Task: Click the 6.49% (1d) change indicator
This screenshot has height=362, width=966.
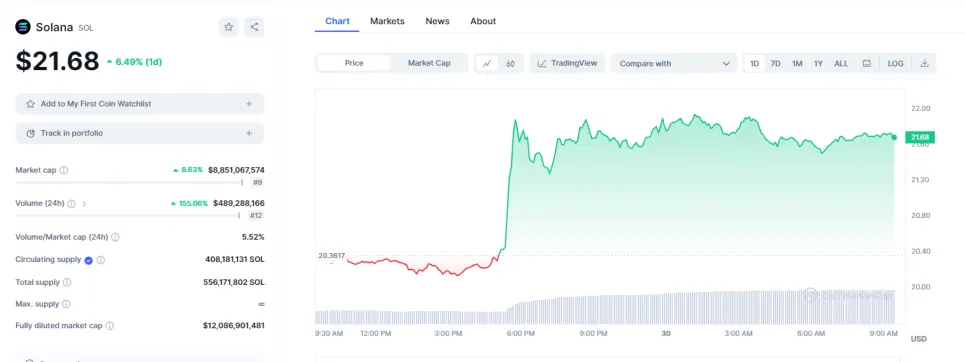Action: click(x=134, y=62)
